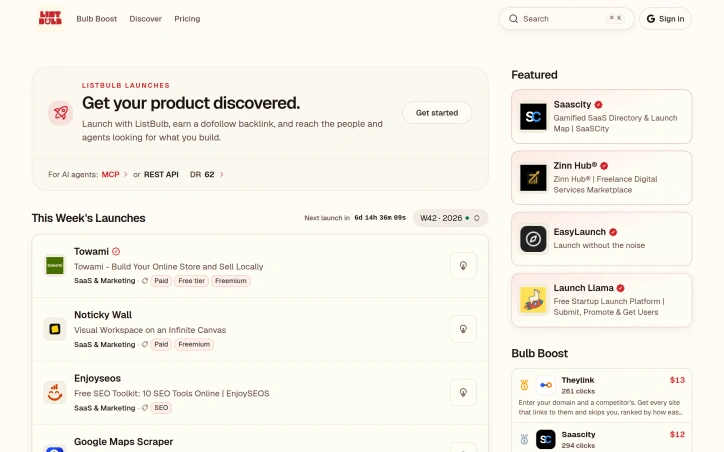
Task: Open the Launch Llama featured card
Action: [602, 300]
